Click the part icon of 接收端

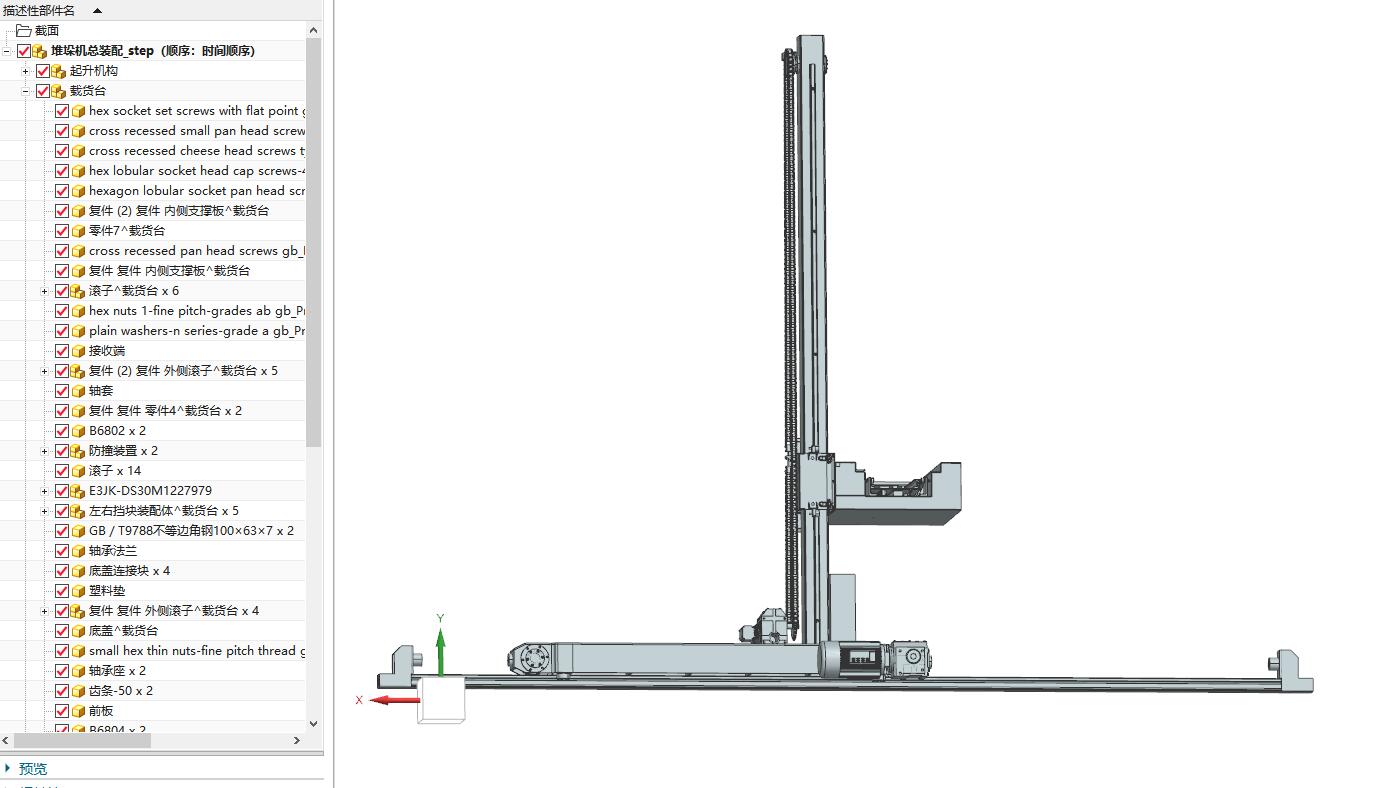78,350
